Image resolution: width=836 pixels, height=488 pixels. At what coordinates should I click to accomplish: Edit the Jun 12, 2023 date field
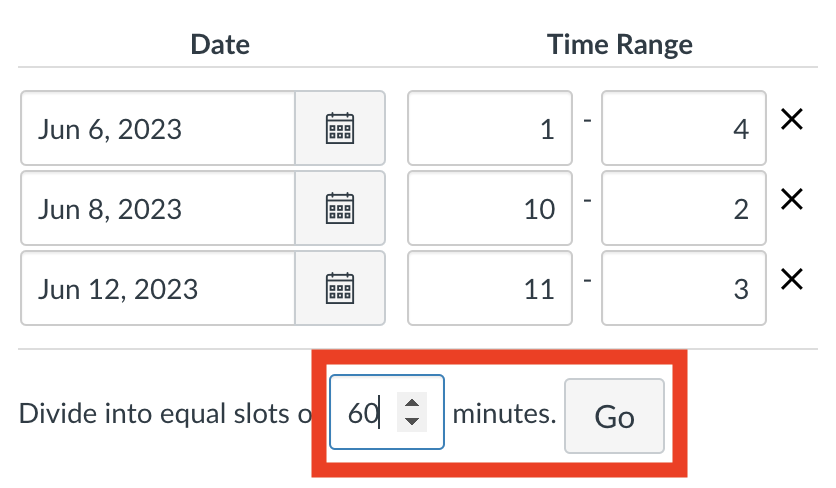(x=158, y=288)
